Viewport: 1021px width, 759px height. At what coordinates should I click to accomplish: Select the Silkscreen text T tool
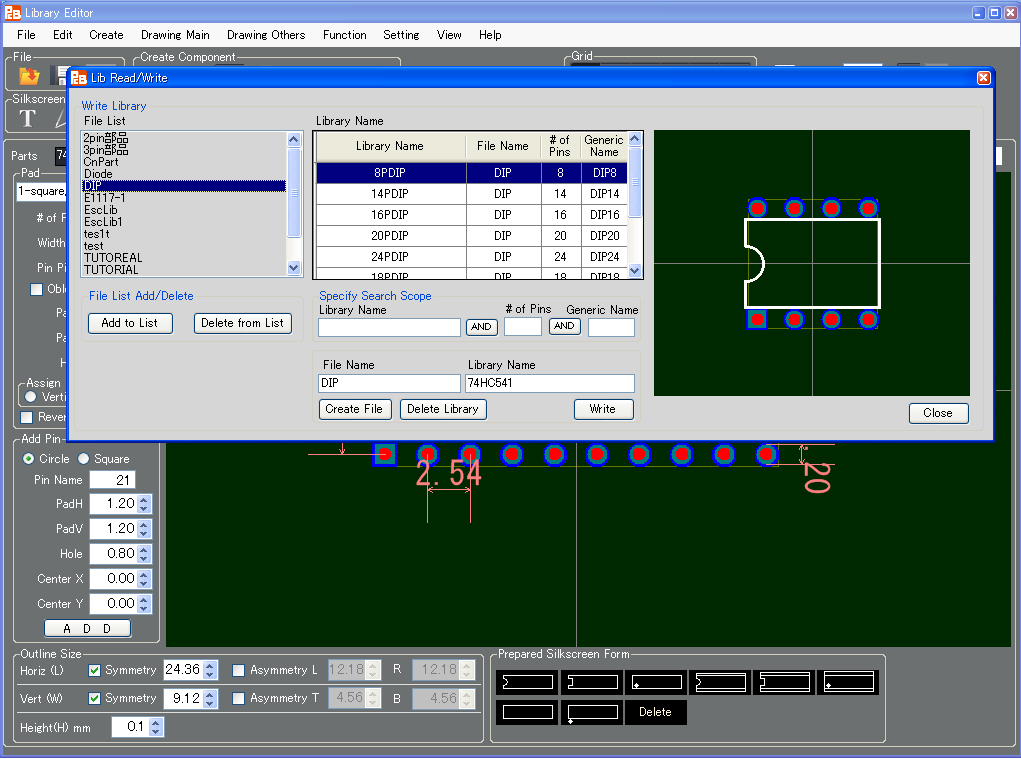coord(27,118)
